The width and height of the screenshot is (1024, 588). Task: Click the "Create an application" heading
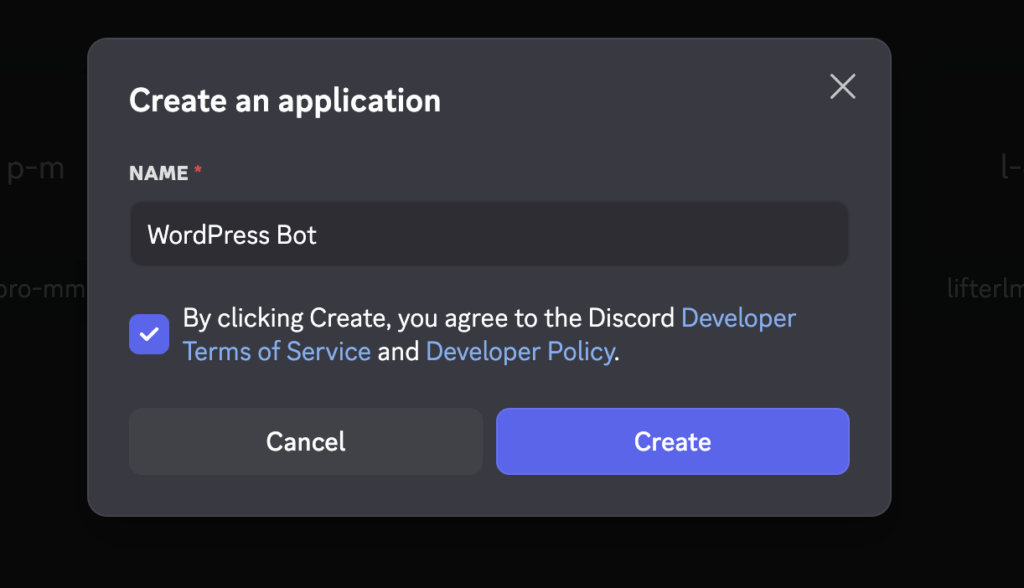[285, 101]
